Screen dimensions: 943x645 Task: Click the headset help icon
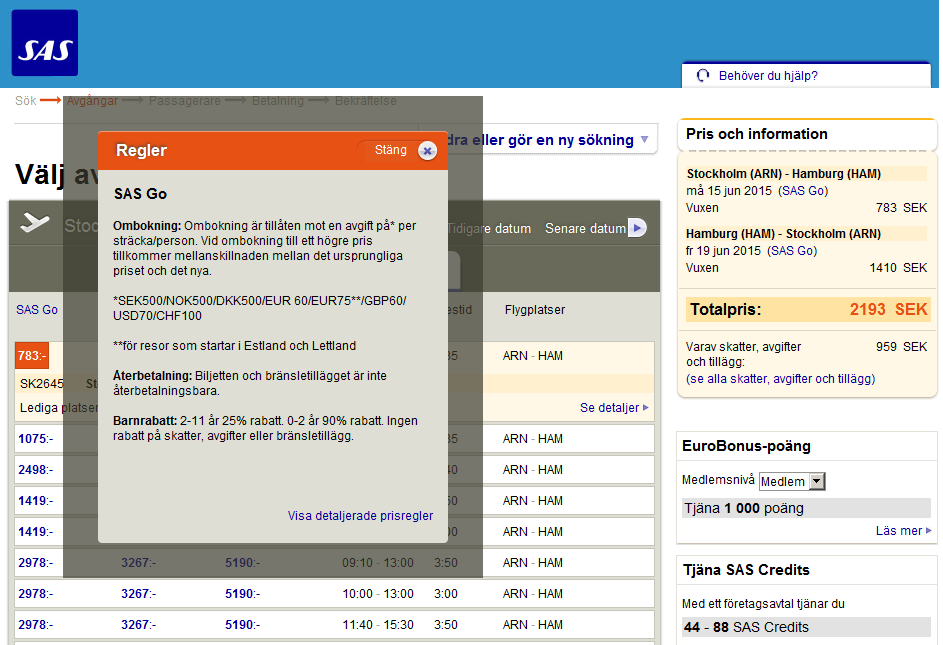(703, 76)
